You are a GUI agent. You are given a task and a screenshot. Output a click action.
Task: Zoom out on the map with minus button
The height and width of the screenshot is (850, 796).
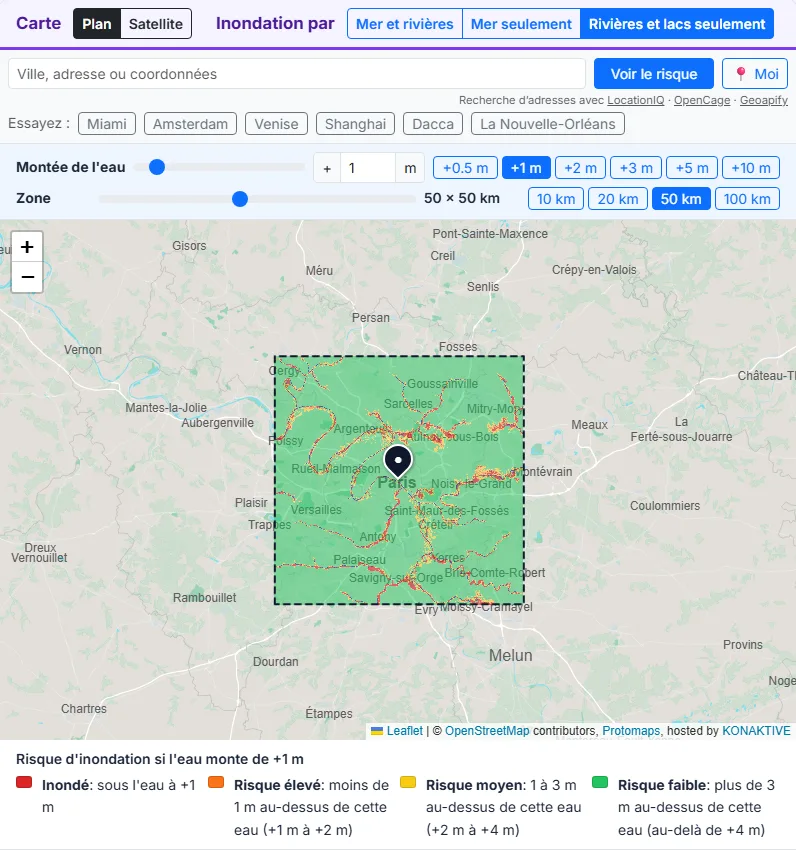[x=27, y=277]
